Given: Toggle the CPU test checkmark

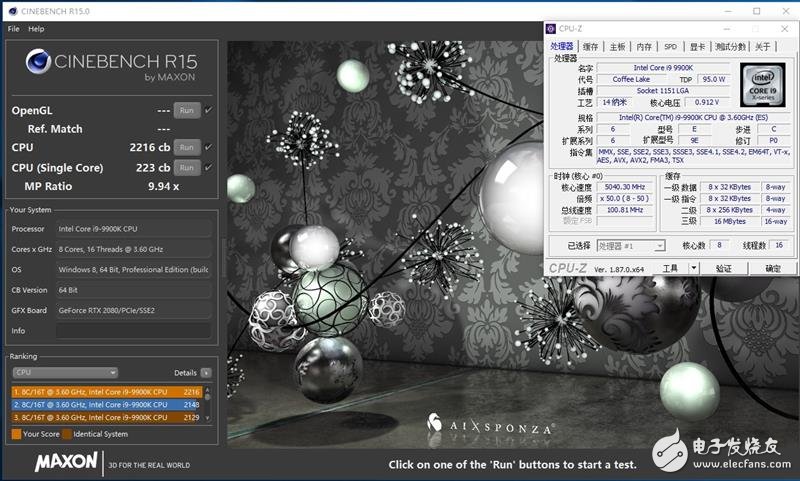Looking at the screenshot, I should 208,147.
